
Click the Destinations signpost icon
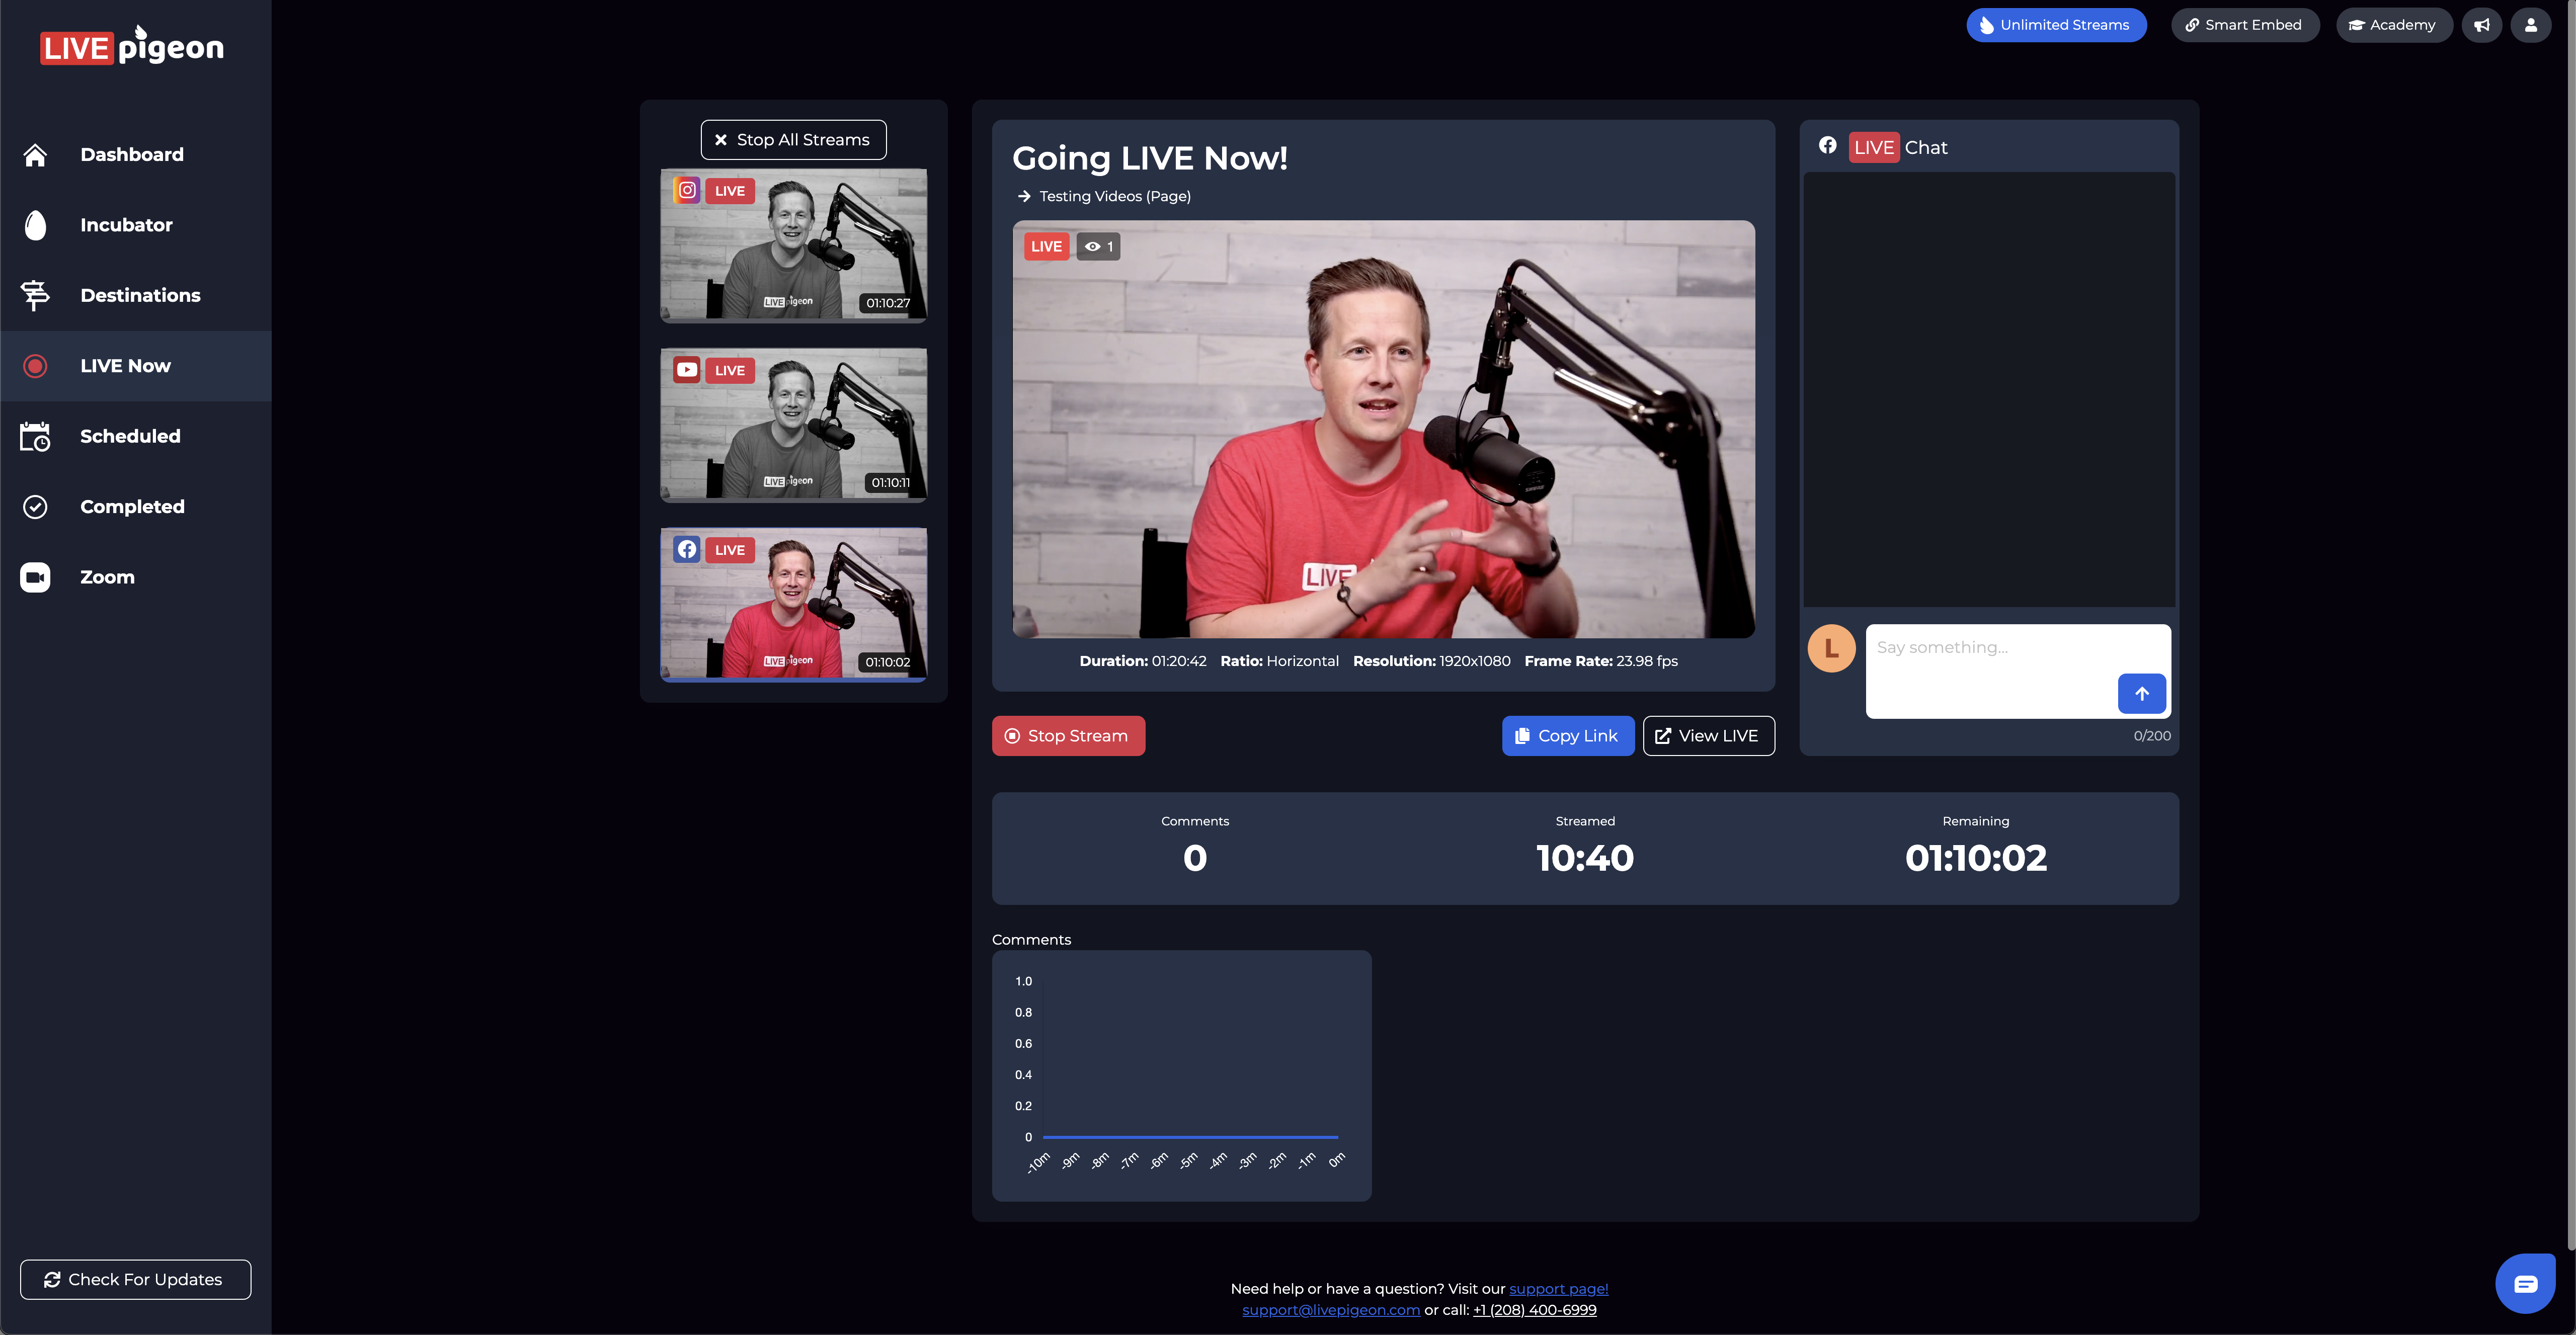(35, 295)
